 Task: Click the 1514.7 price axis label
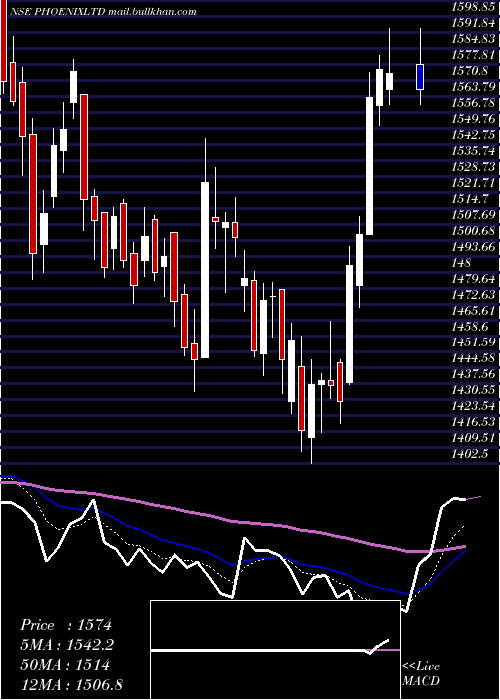tap(470, 199)
